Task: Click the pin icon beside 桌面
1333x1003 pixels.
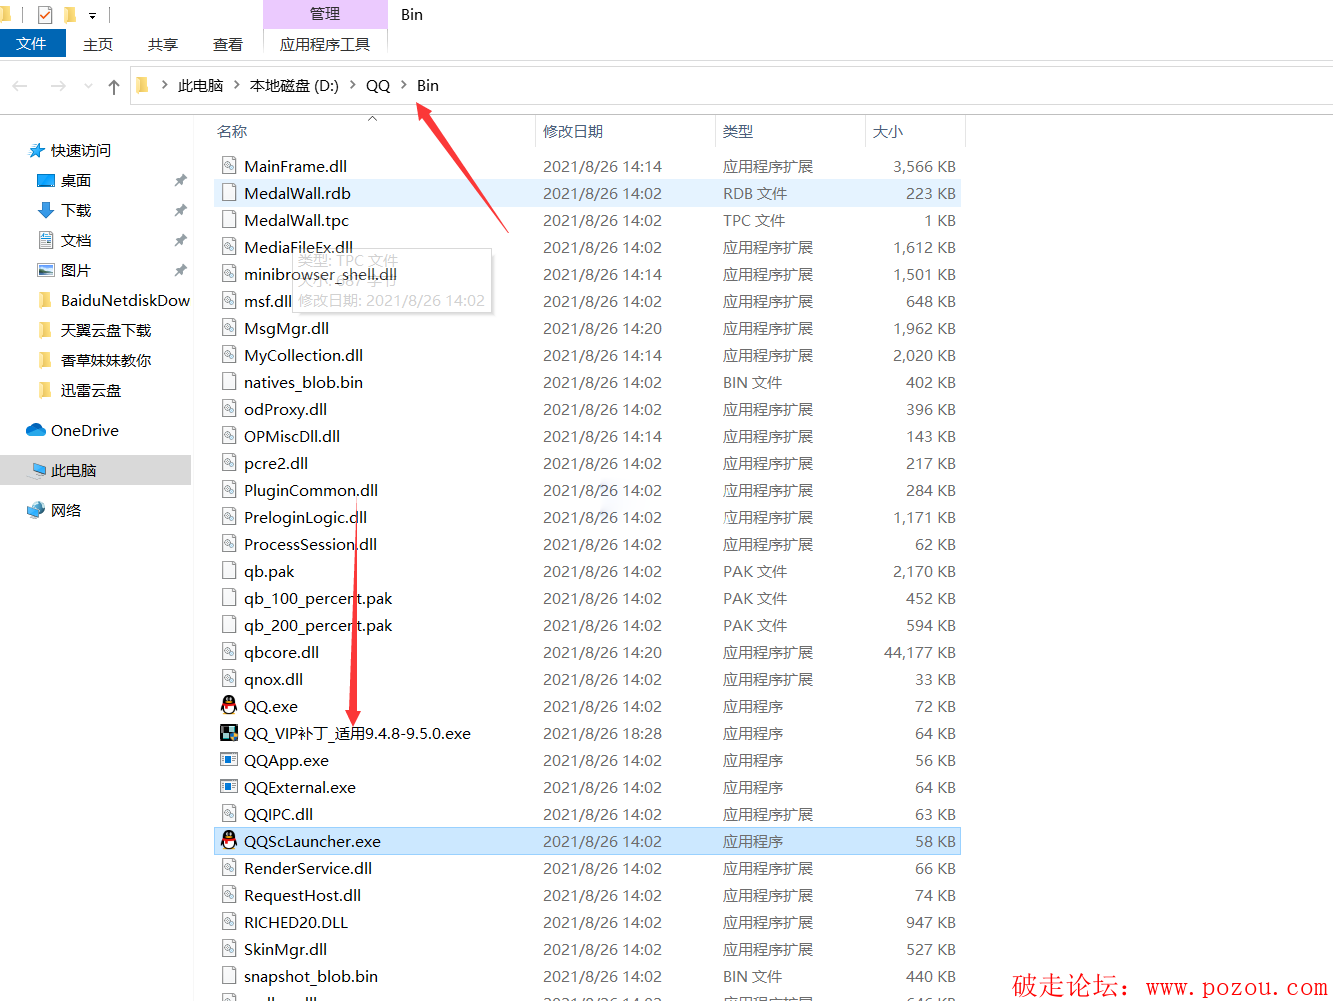Action: (180, 181)
